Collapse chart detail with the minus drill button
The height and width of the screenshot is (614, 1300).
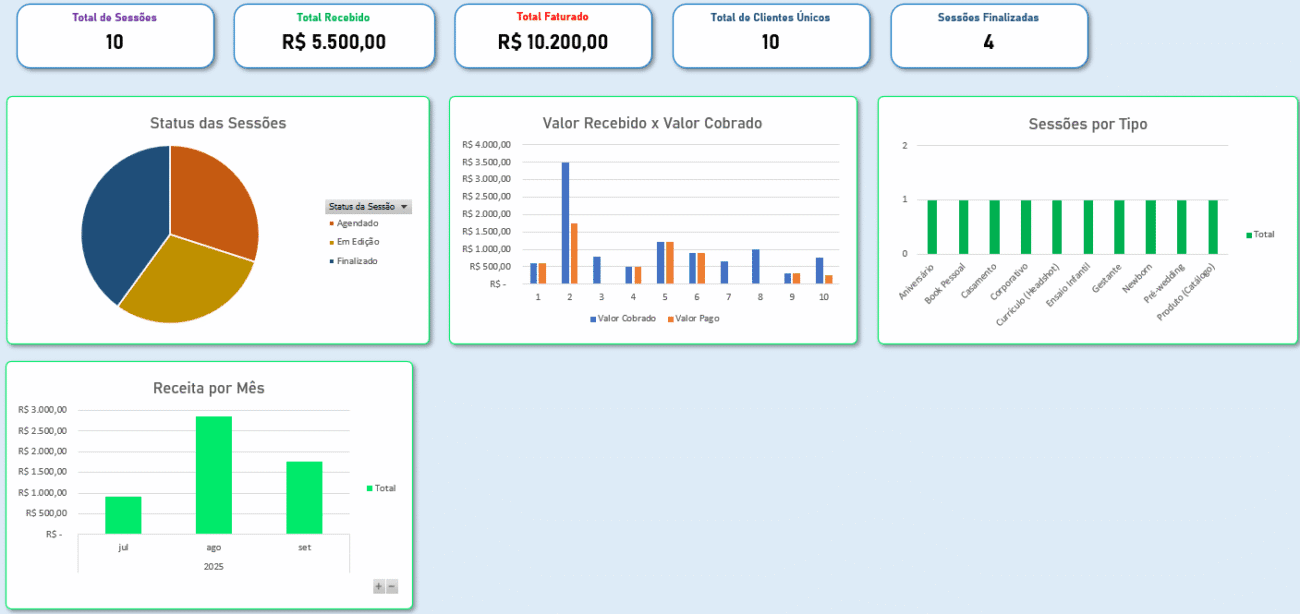coord(391,587)
